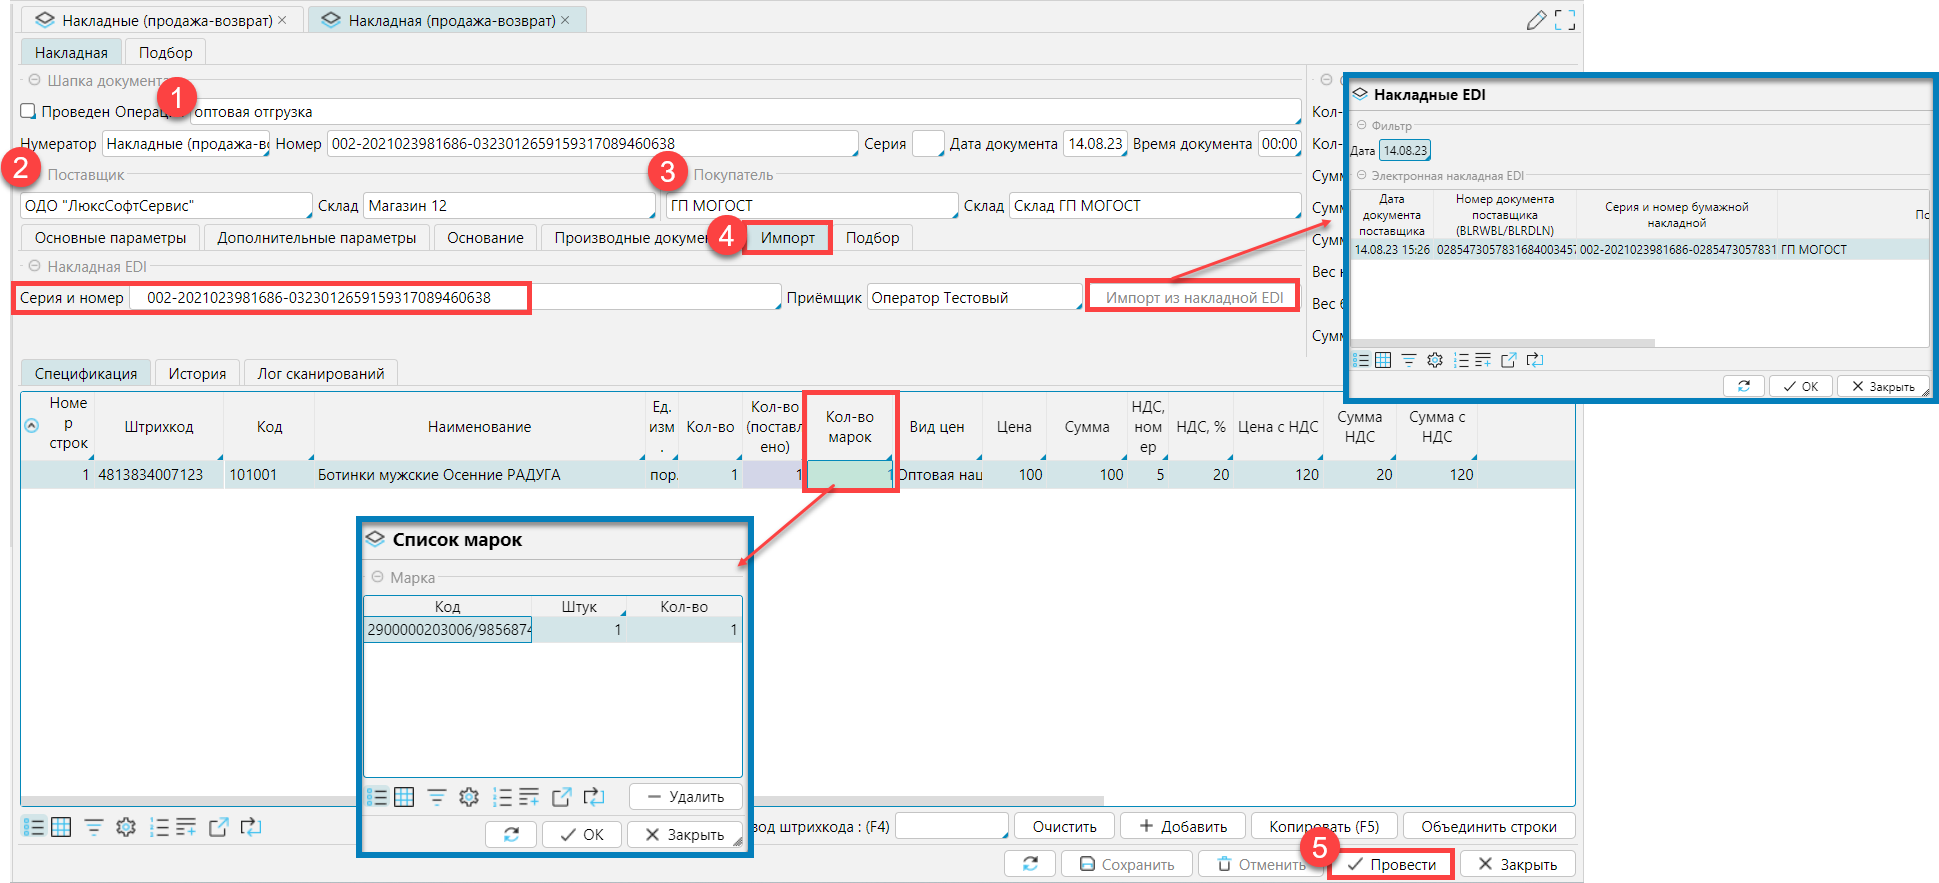Toggle the Проведен checkbox
Screen dimensions: 1939x883
coord(29,111)
